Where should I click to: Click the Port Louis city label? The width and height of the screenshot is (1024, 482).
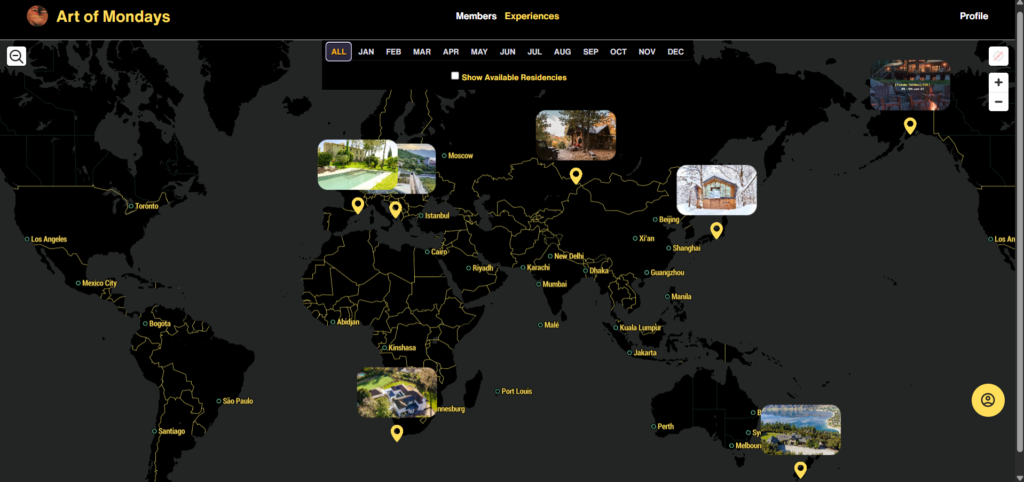point(517,391)
